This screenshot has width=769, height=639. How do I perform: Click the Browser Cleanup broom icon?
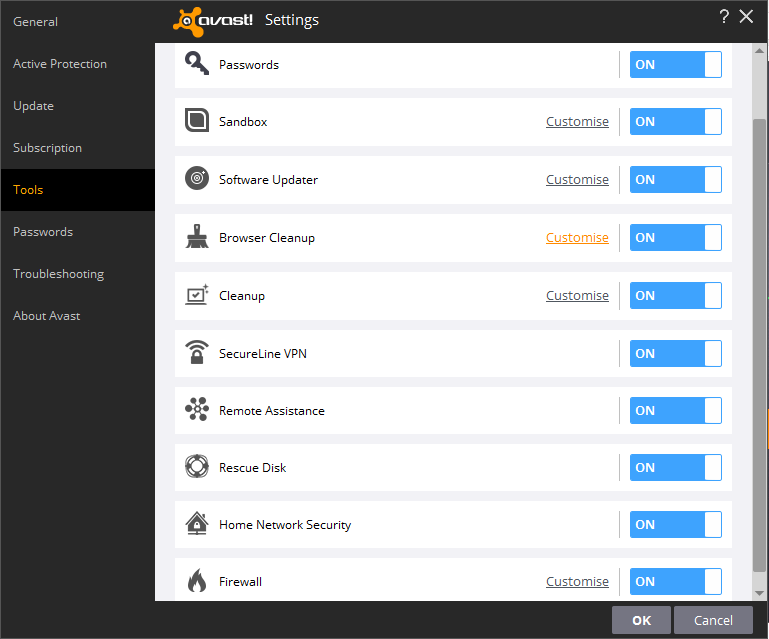click(197, 237)
